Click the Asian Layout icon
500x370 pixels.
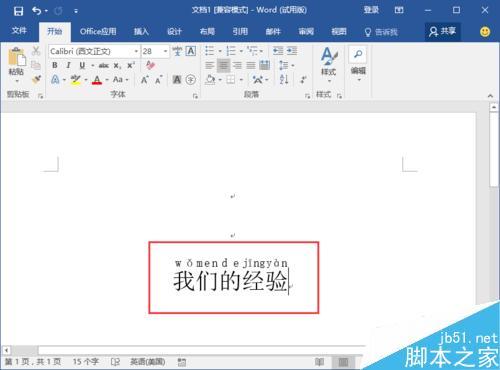tap(257, 80)
